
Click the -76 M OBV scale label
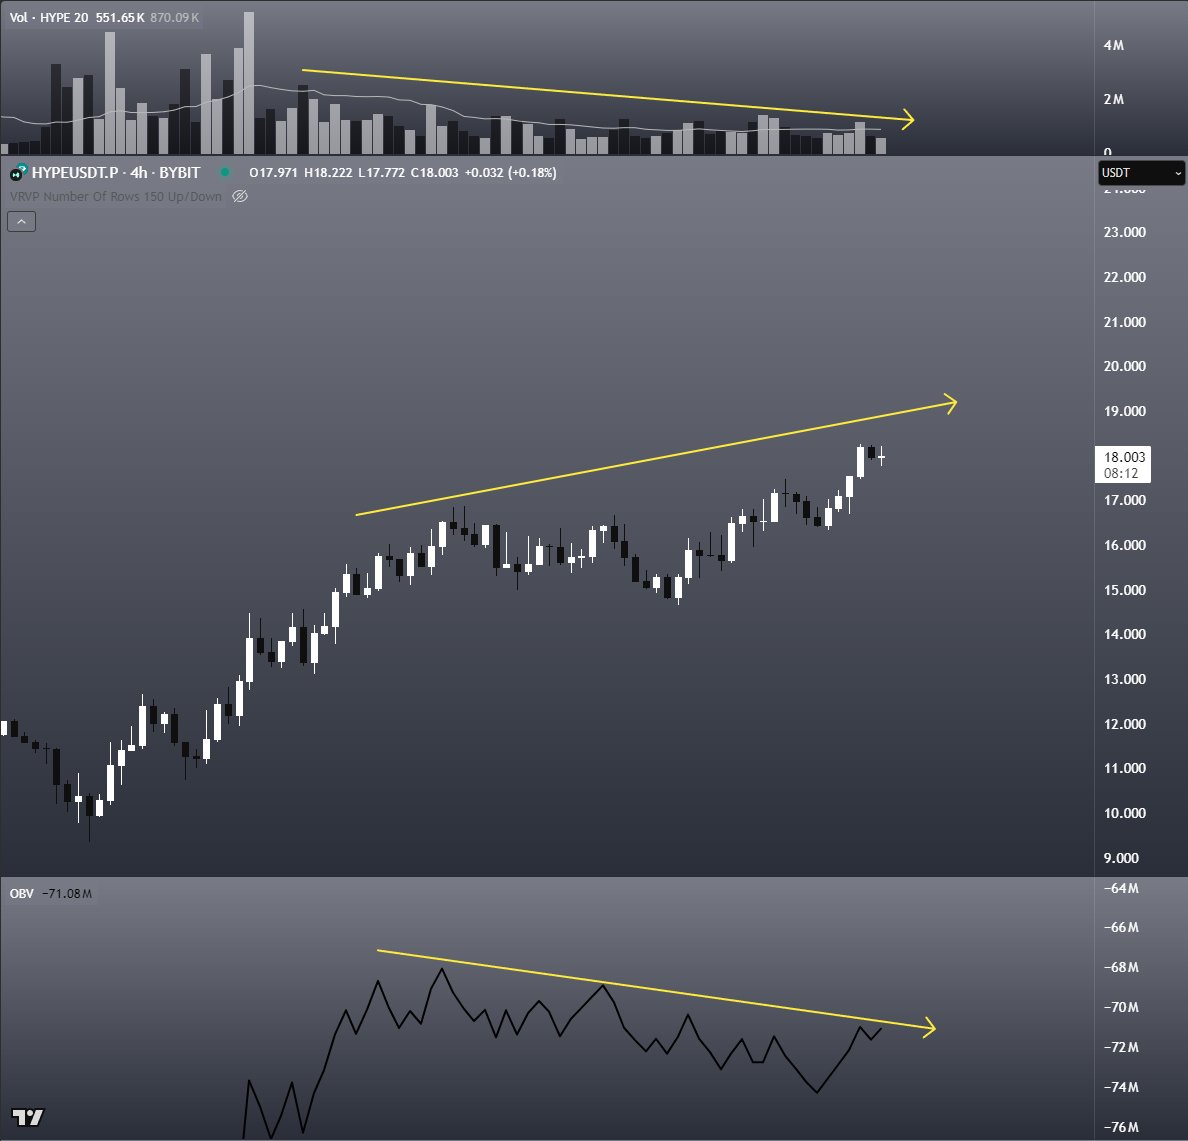pyautogui.click(x=1121, y=1127)
